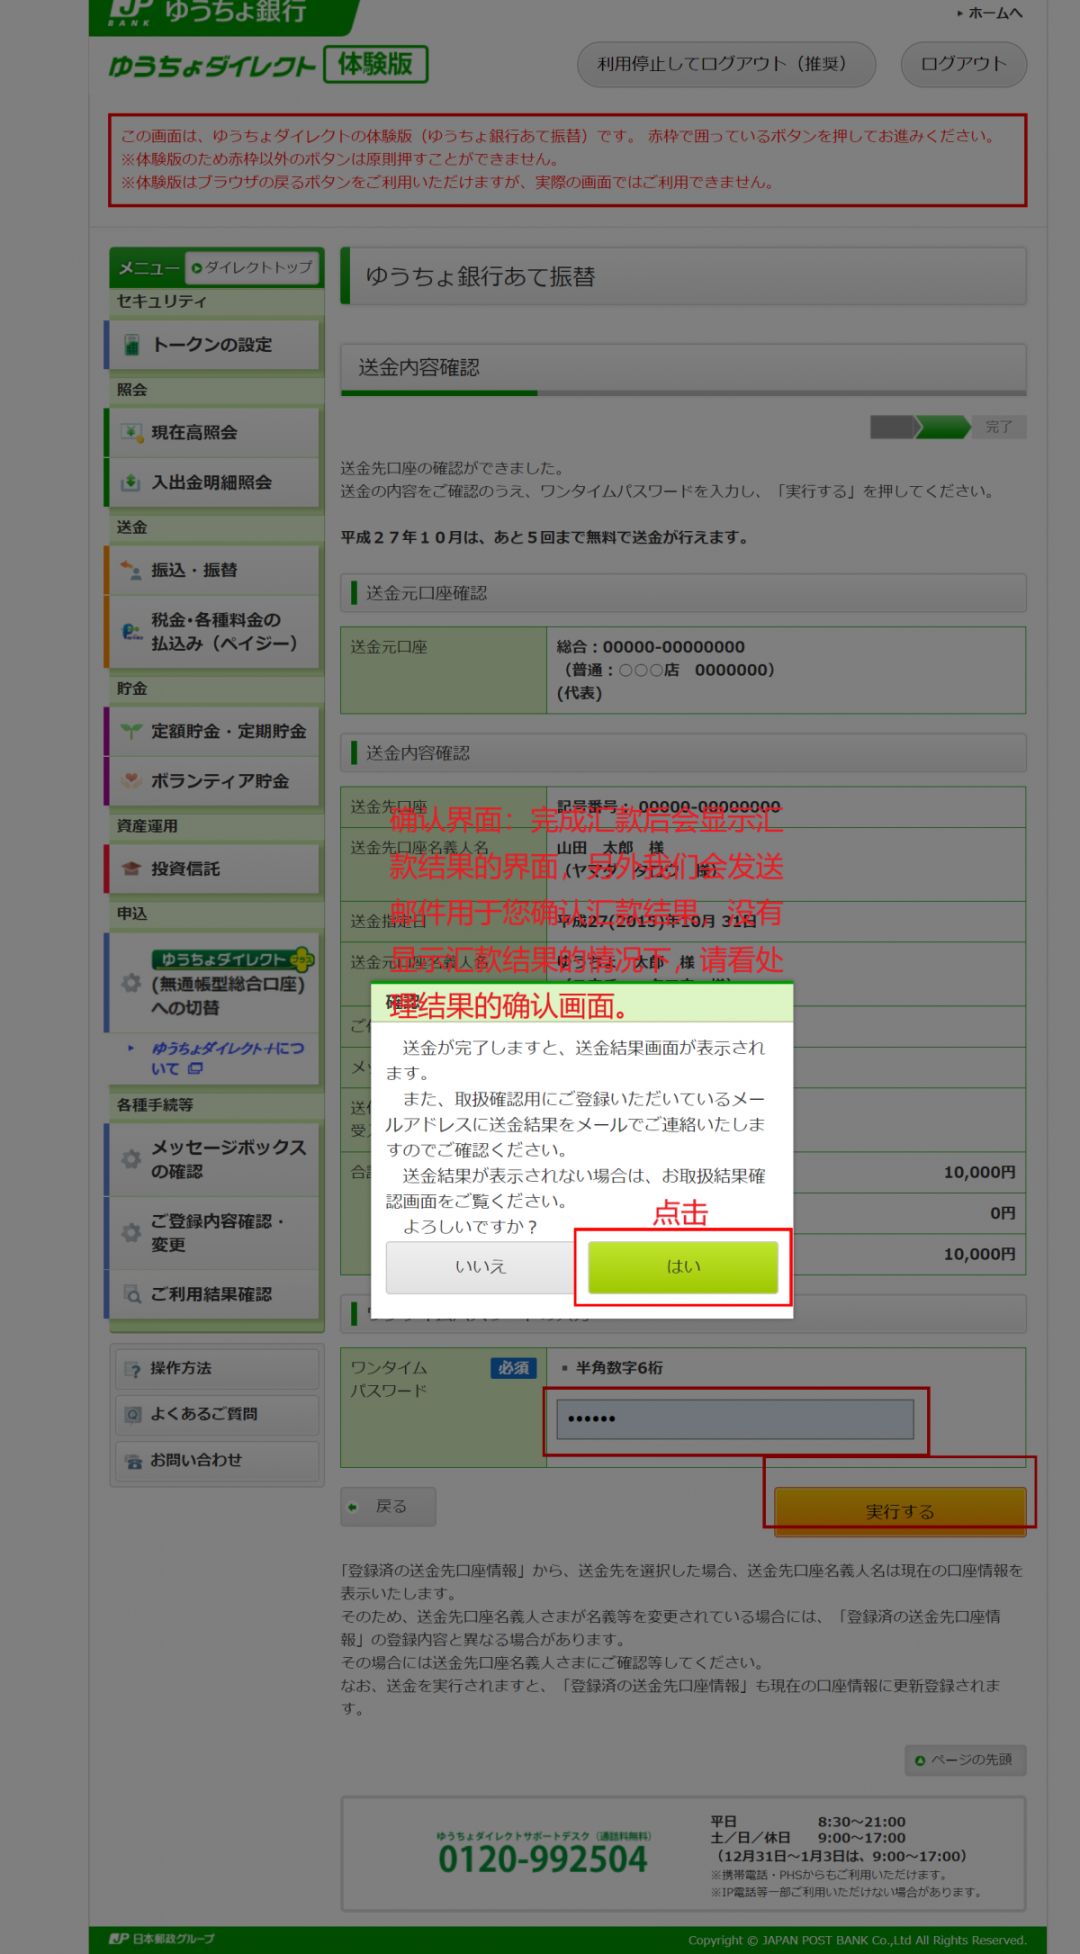Open ダイレクトトップ link in menu header

pos(252,268)
